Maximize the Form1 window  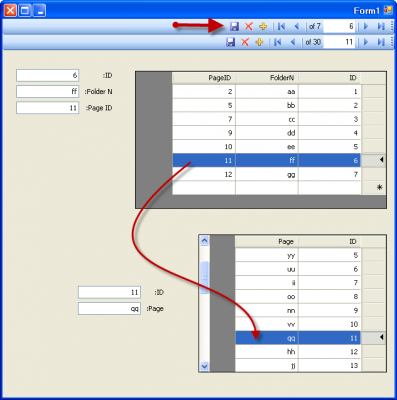click(25, 11)
